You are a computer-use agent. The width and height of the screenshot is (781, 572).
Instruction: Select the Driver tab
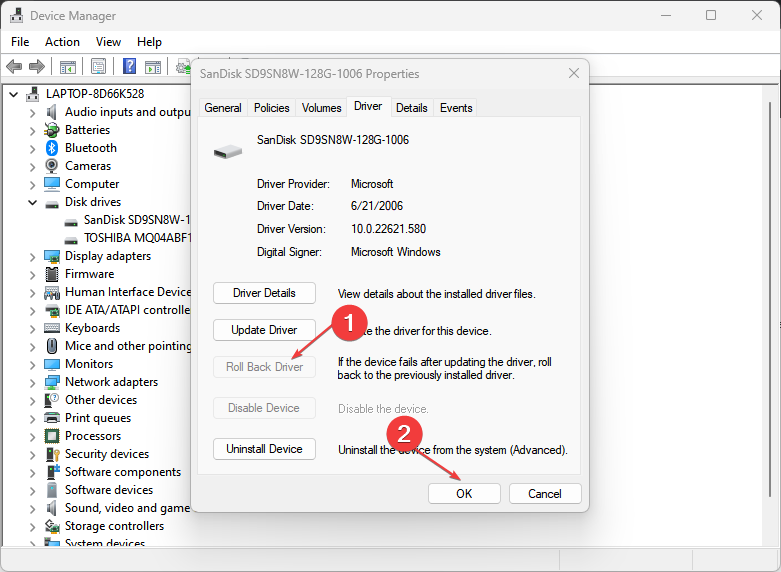(368, 106)
